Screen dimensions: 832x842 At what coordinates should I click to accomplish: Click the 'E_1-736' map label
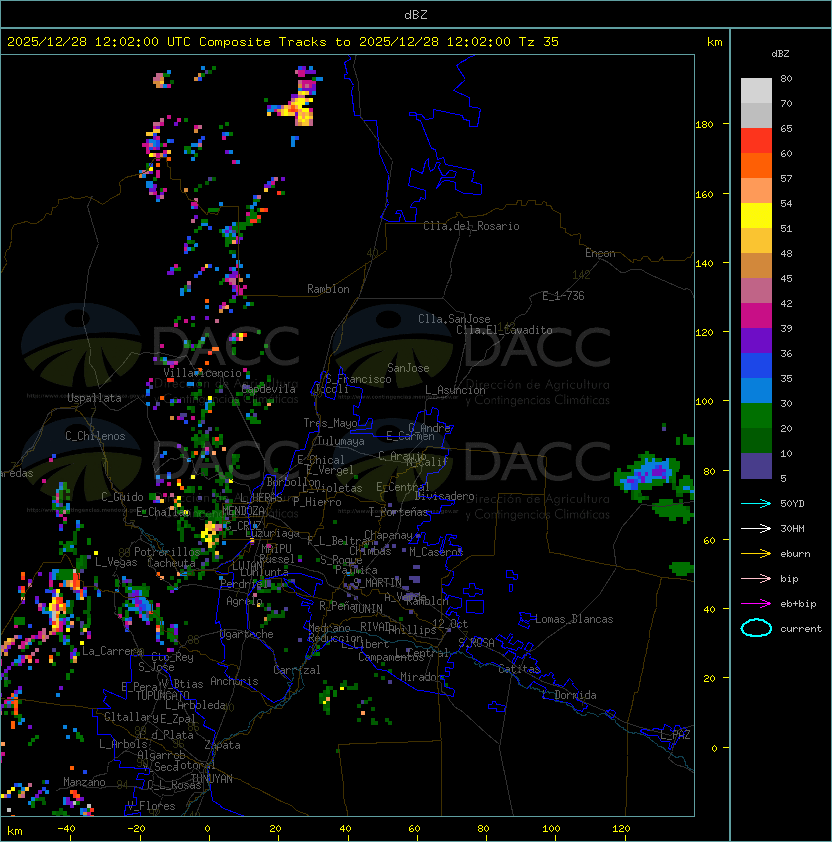tap(563, 296)
